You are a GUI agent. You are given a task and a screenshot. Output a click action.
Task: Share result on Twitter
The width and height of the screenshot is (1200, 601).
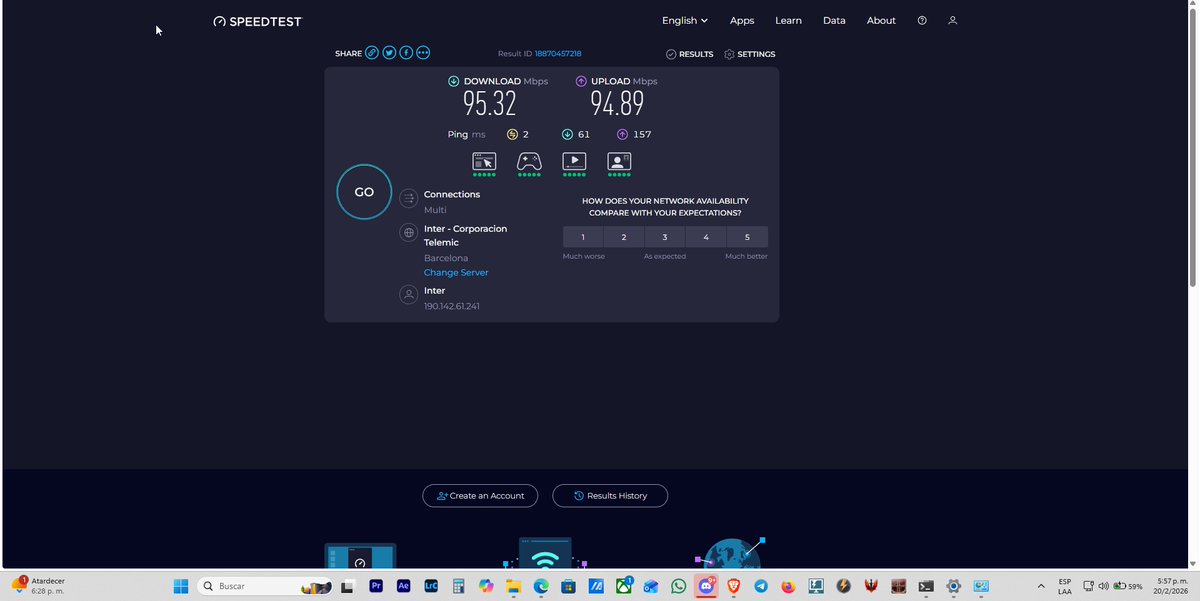tap(389, 53)
